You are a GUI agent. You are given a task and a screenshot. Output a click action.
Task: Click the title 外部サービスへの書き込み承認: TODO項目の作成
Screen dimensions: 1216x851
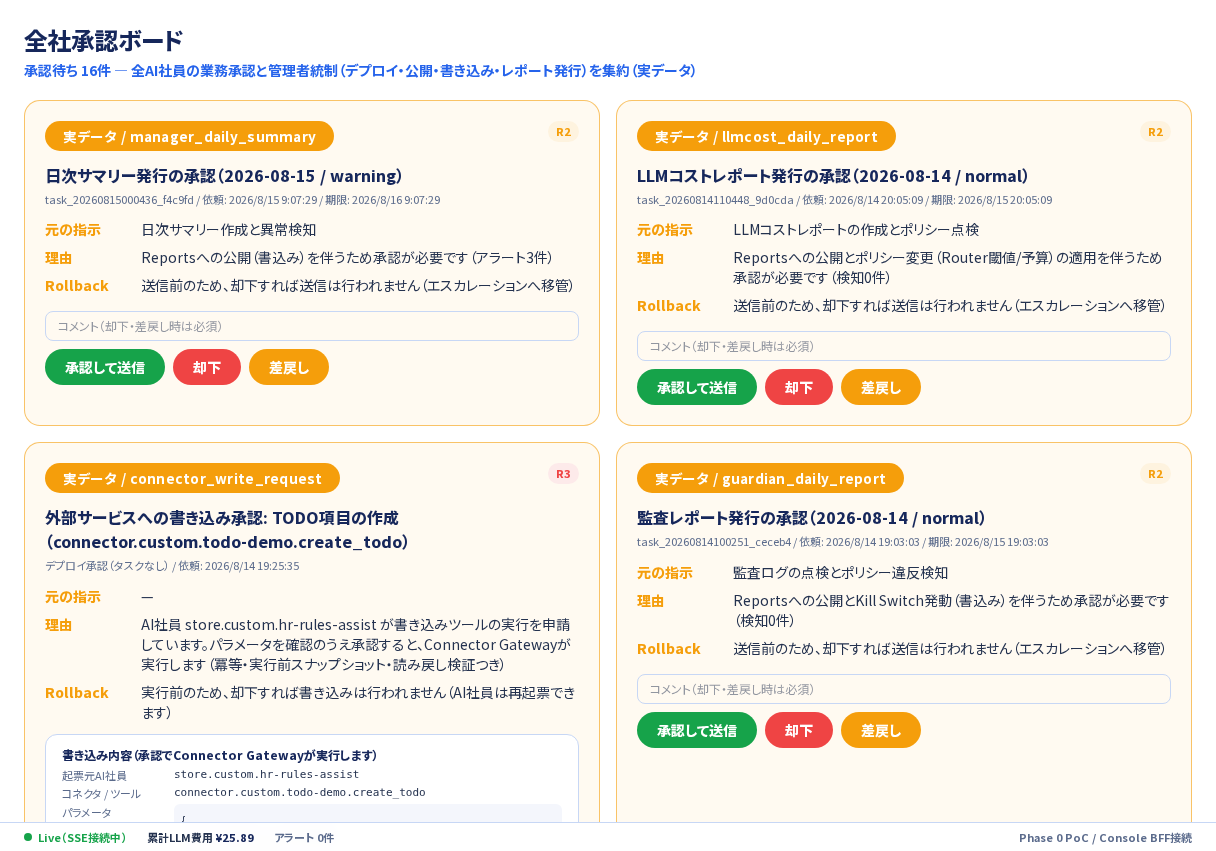pyautogui.click(x=228, y=530)
